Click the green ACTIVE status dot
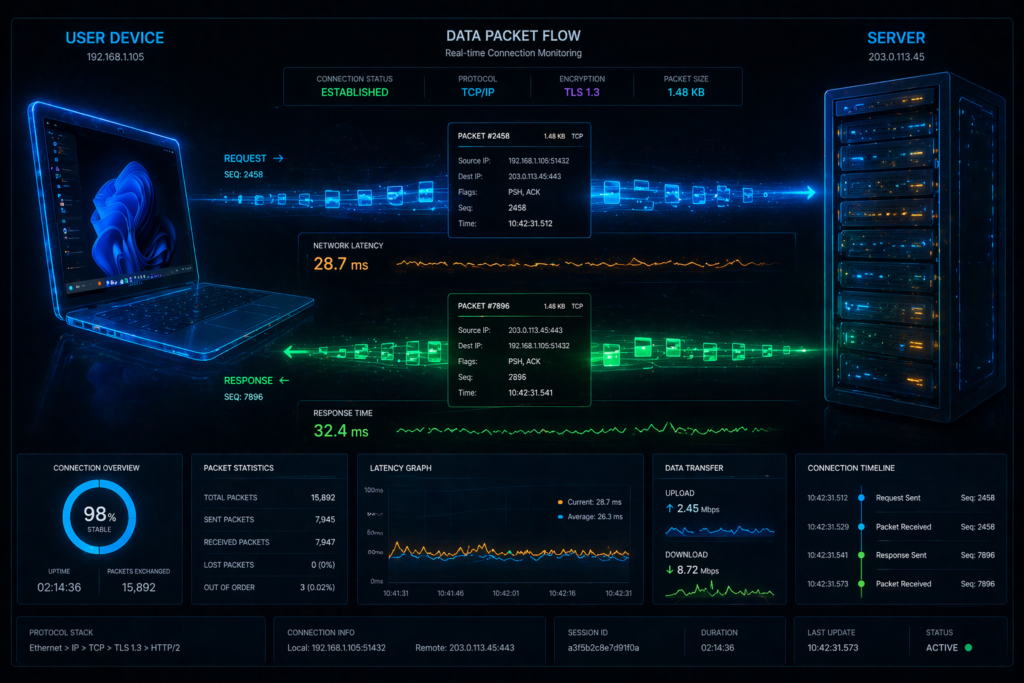1024x683 pixels. coord(968,648)
